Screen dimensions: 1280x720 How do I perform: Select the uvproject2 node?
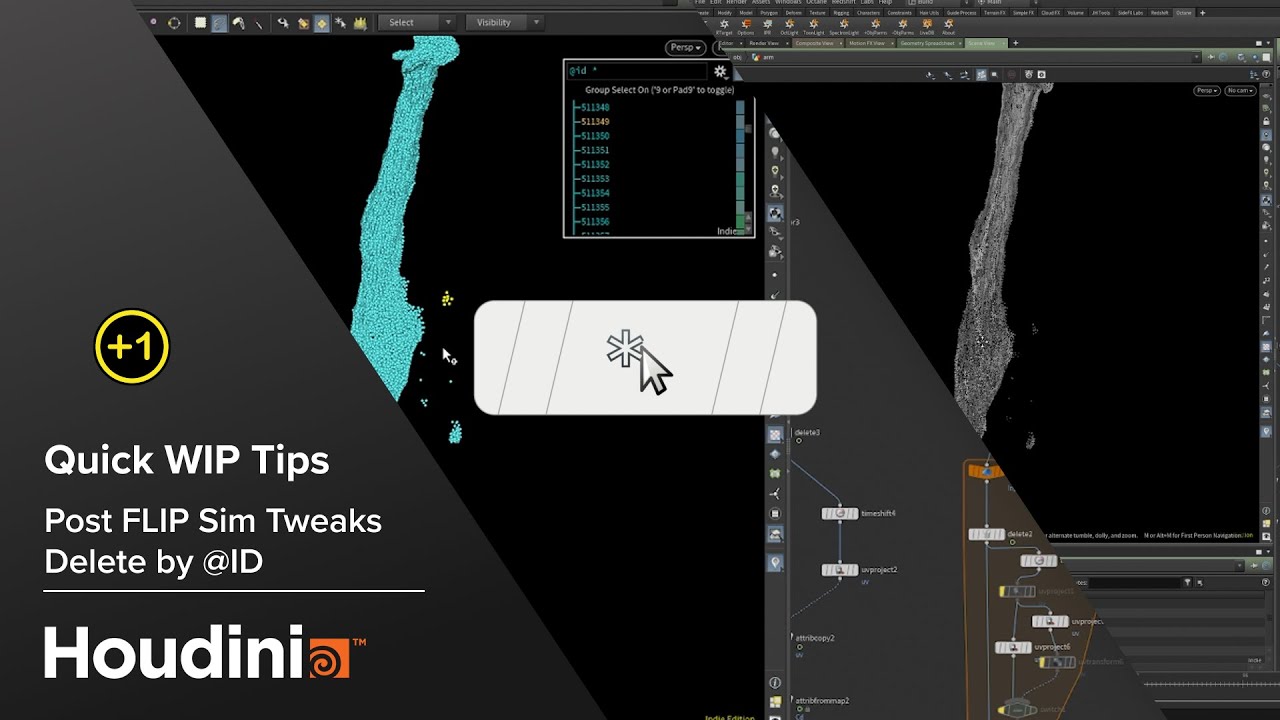click(840, 570)
